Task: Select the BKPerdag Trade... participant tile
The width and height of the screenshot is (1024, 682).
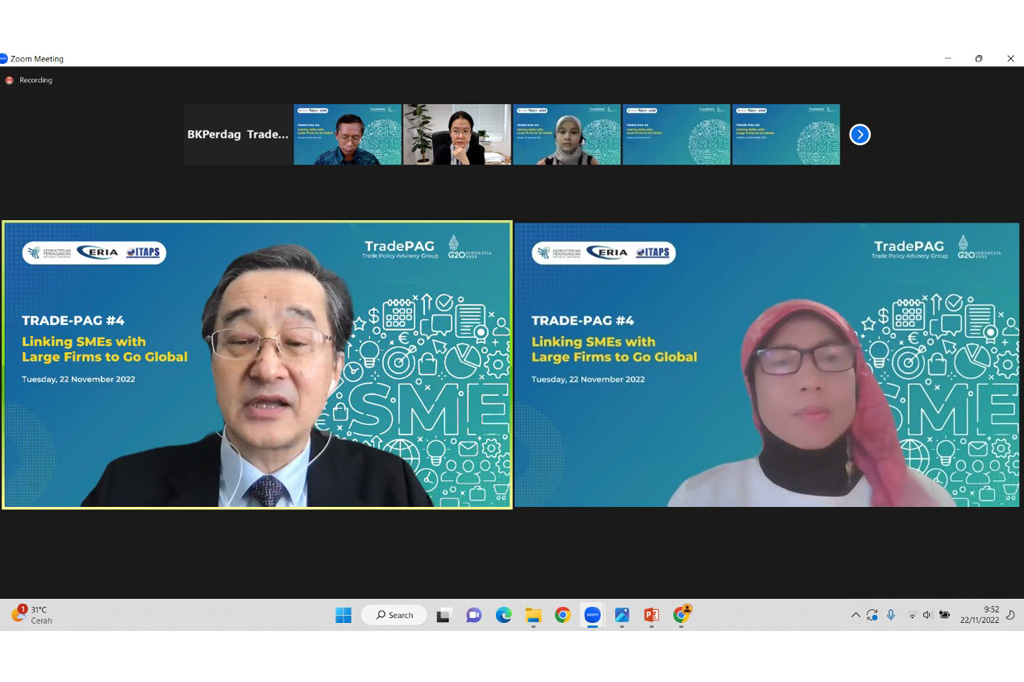Action: pos(238,135)
